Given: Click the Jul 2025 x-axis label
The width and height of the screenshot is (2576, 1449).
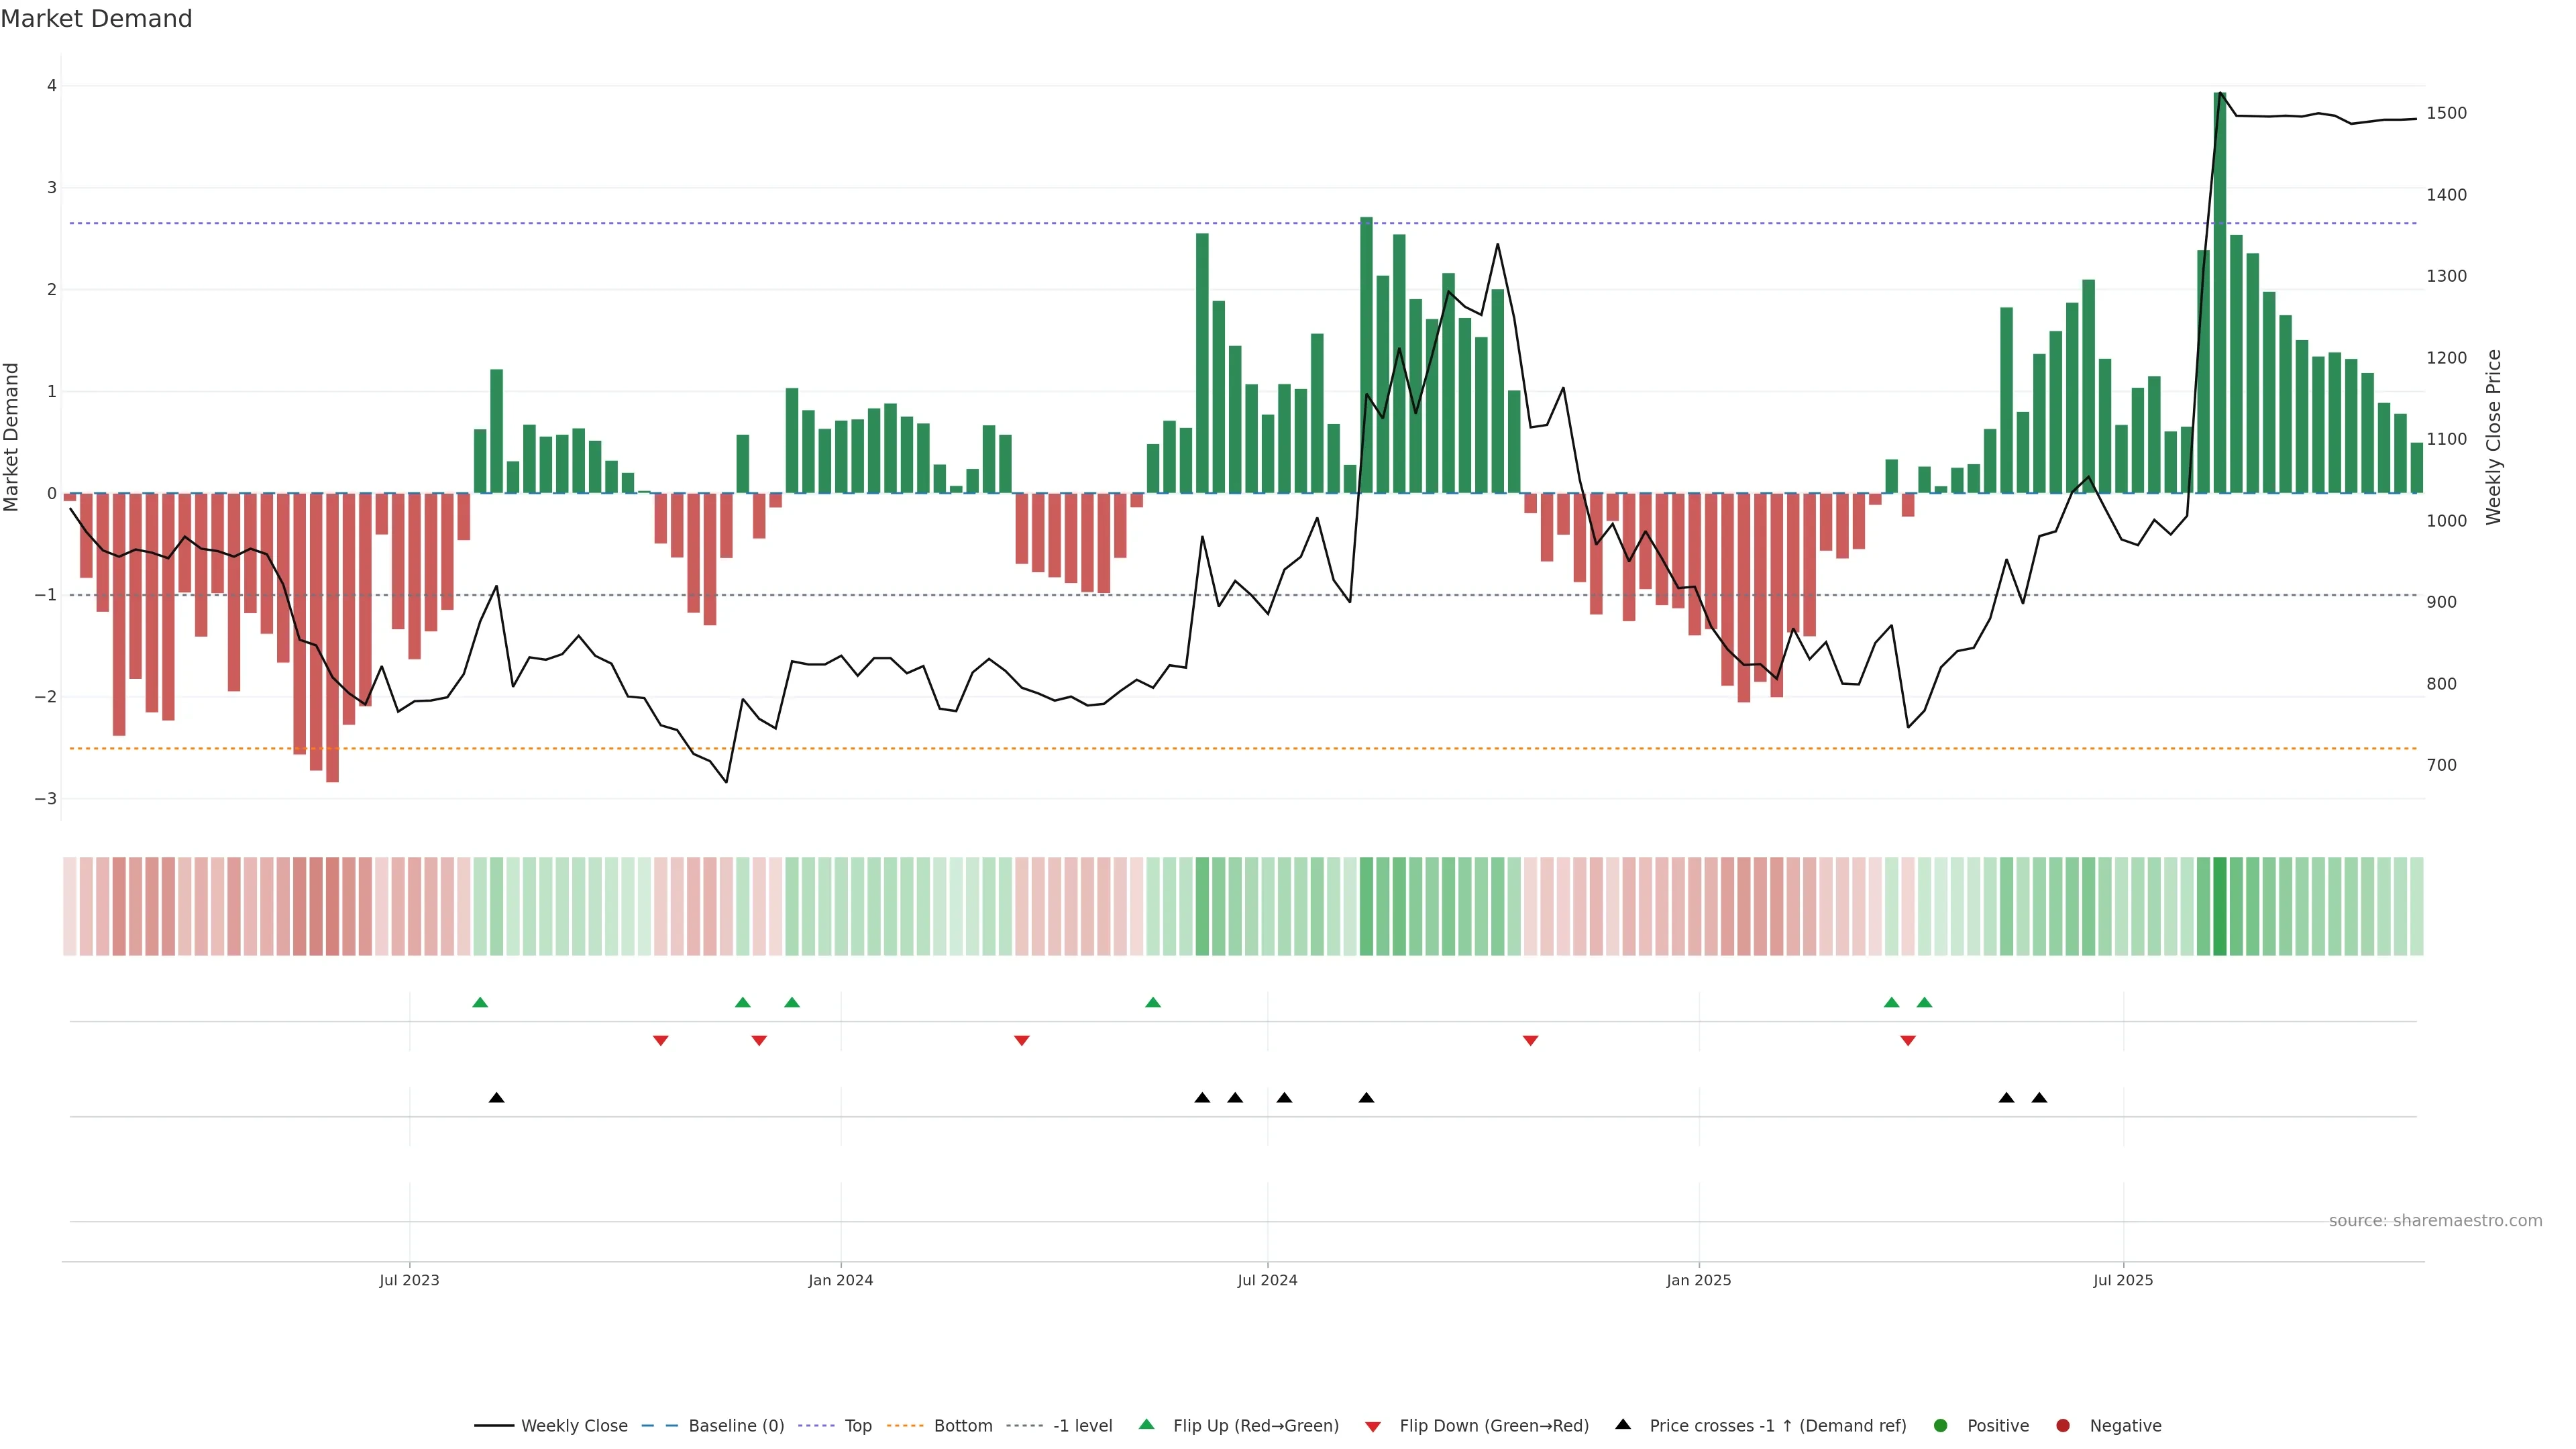Looking at the screenshot, I should tap(2123, 1280).
